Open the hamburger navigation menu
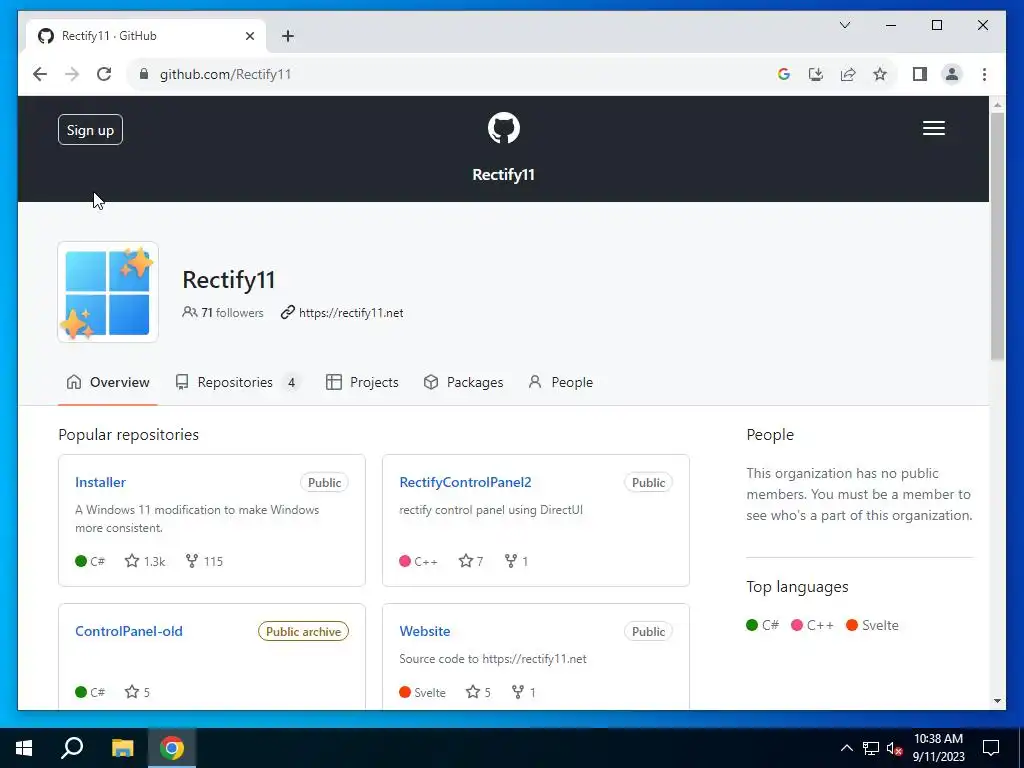This screenshot has height=768, width=1024. 933,129
